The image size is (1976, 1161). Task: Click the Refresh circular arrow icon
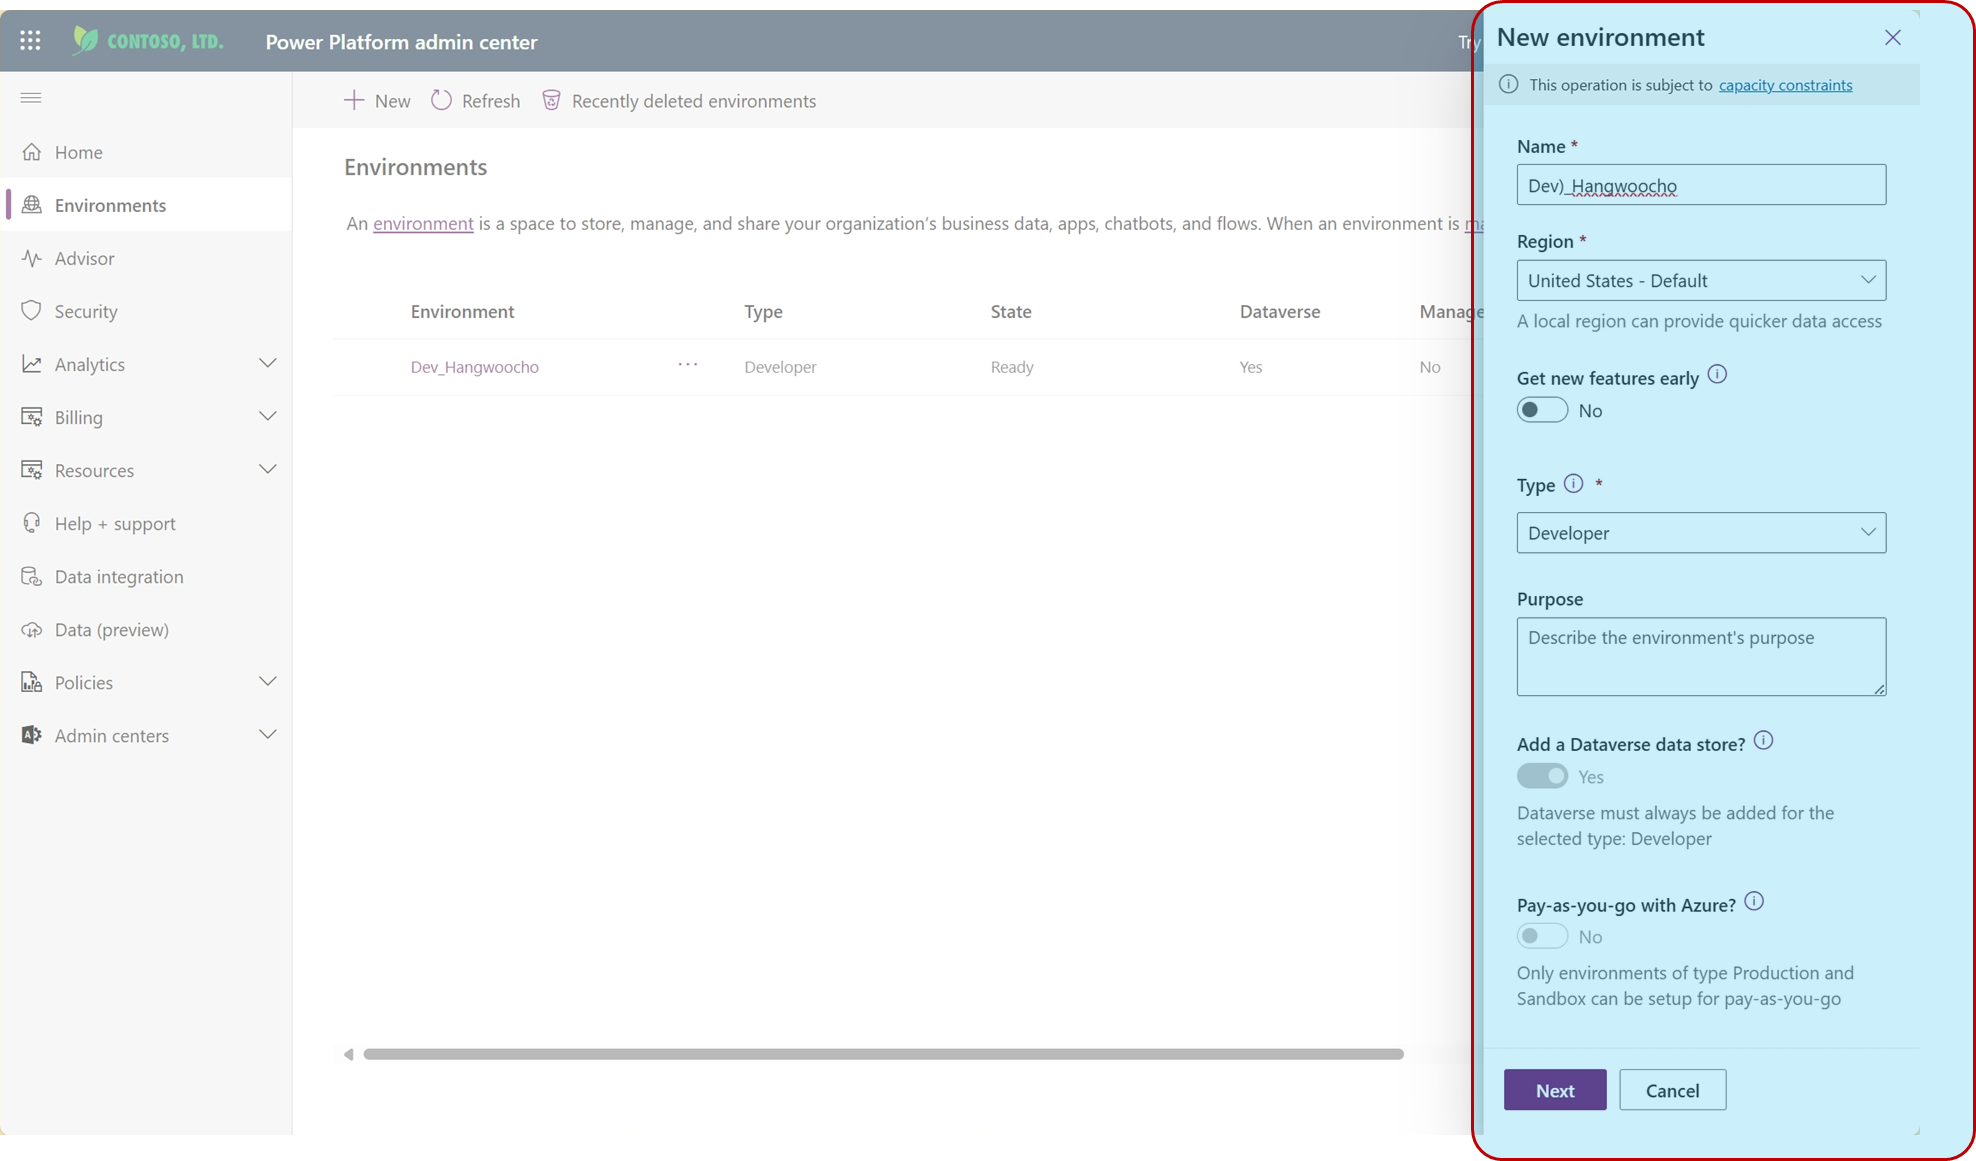click(441, 100)
